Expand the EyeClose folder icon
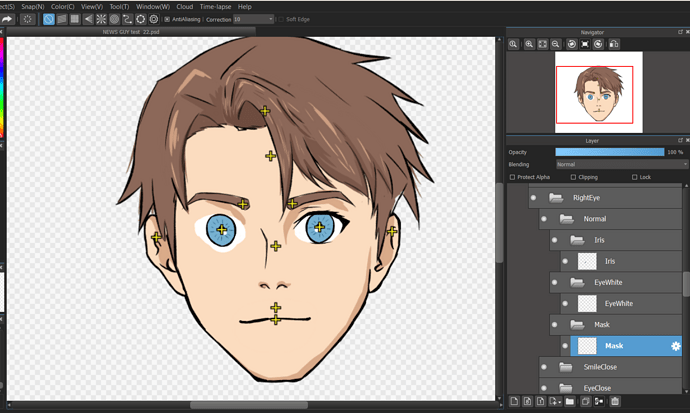 (x=565, y=388)
